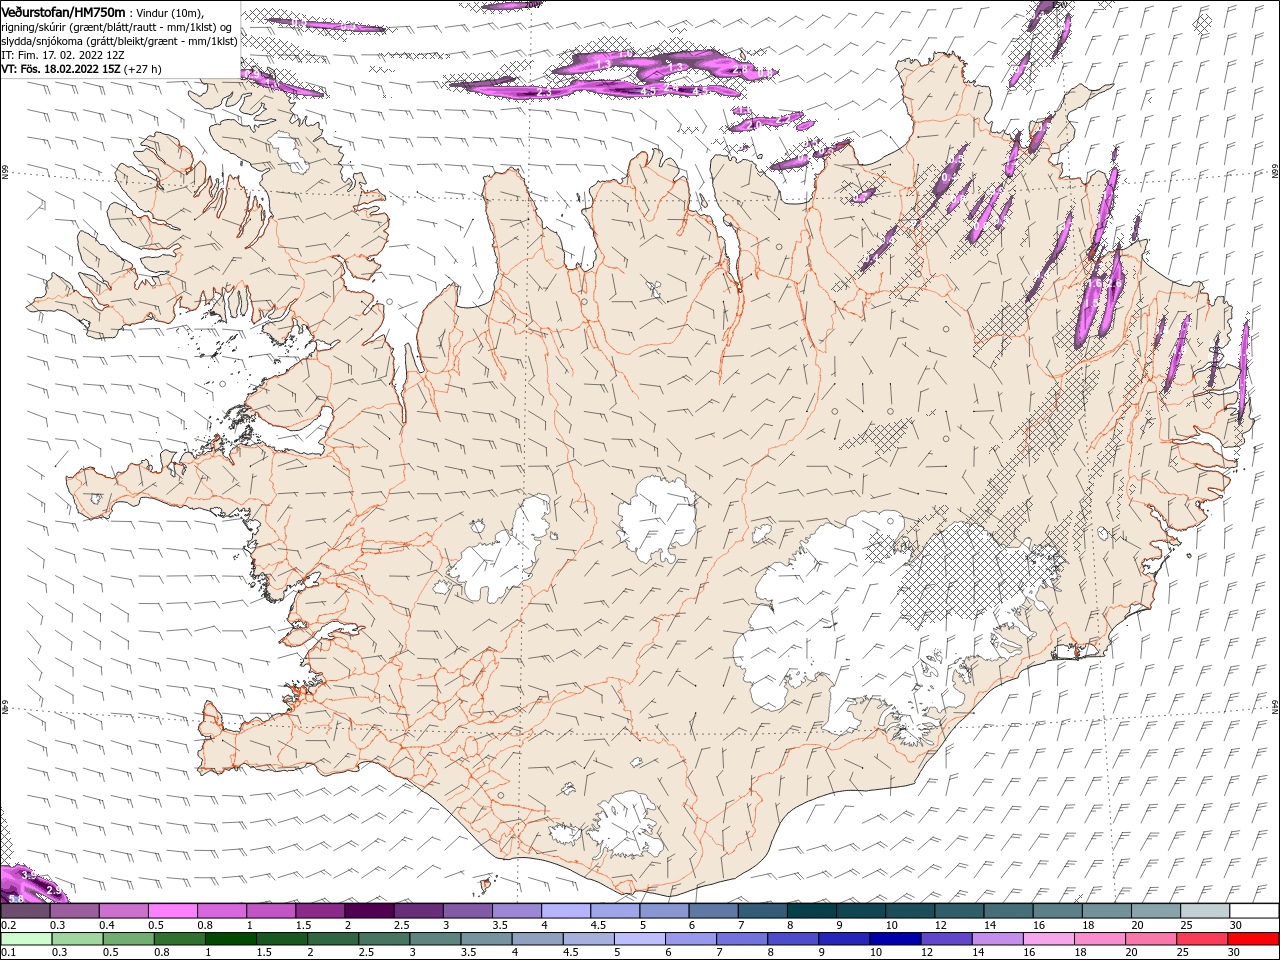The image size is (1280, 960).
Task: Select the darkest green lower swatch between 1 and 1.5
Action: pos(231,938)
